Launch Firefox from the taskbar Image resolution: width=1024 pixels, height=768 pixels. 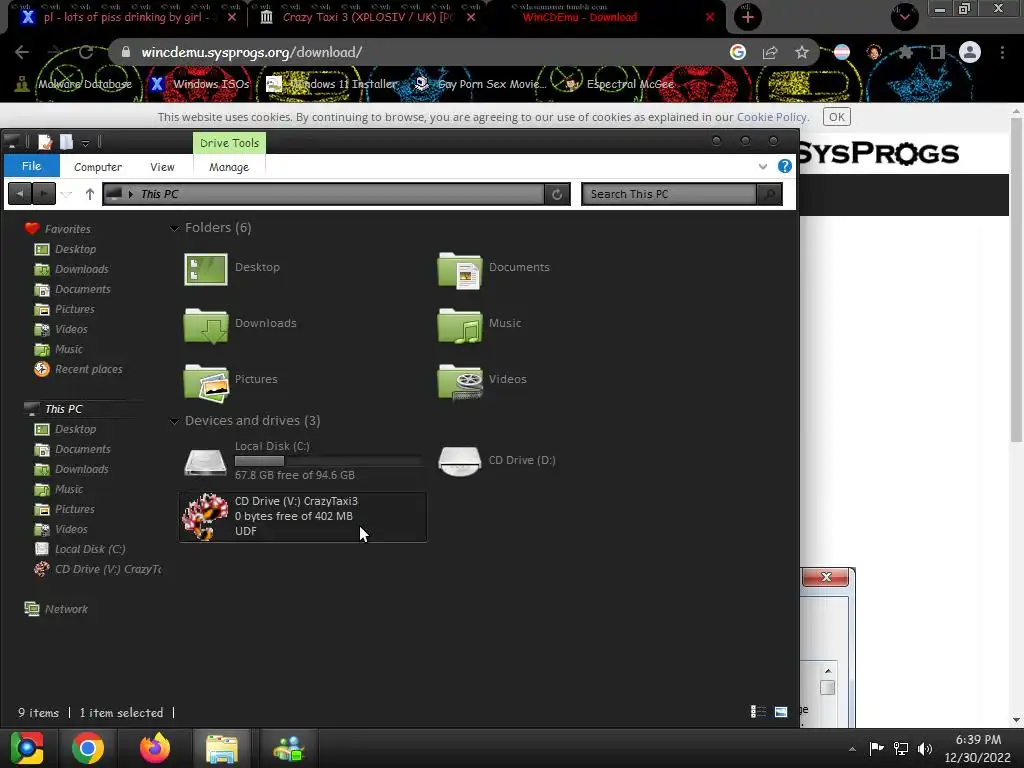pos(154,748)
